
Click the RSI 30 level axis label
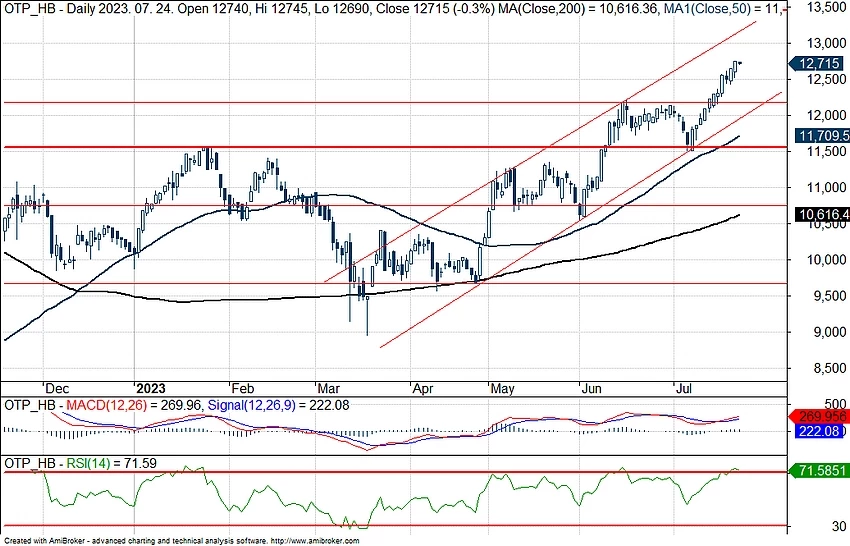tap(839, 526)
